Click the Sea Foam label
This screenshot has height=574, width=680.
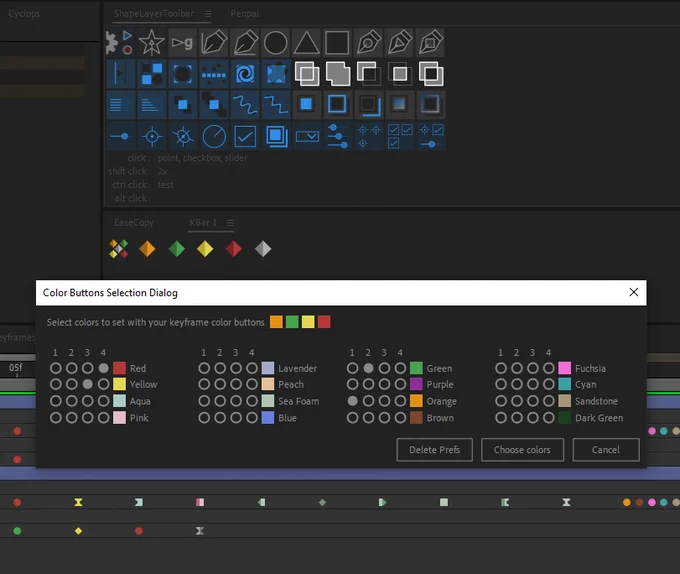click(298, 401)
